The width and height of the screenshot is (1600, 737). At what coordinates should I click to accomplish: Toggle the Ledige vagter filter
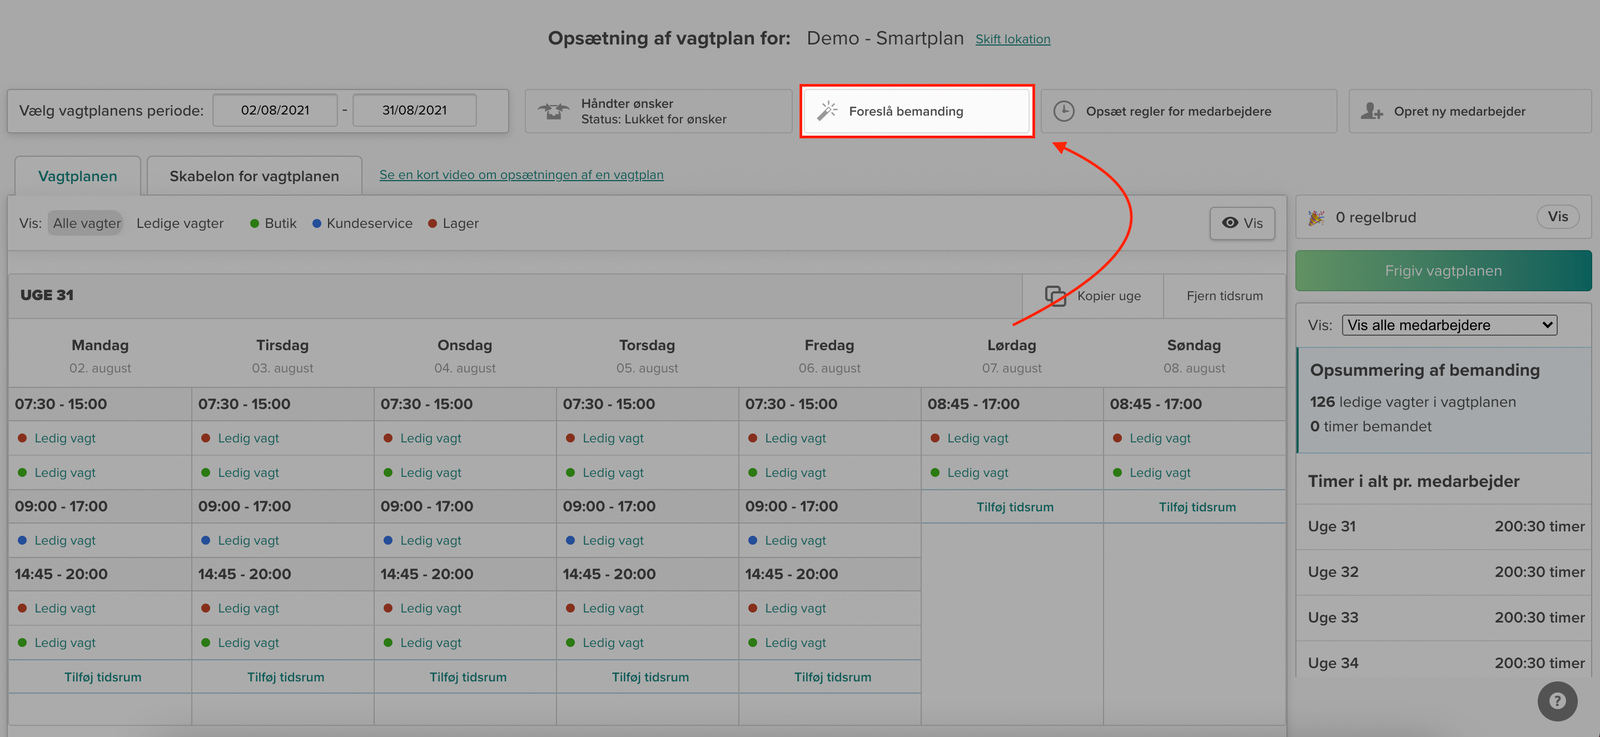(180, 223)
